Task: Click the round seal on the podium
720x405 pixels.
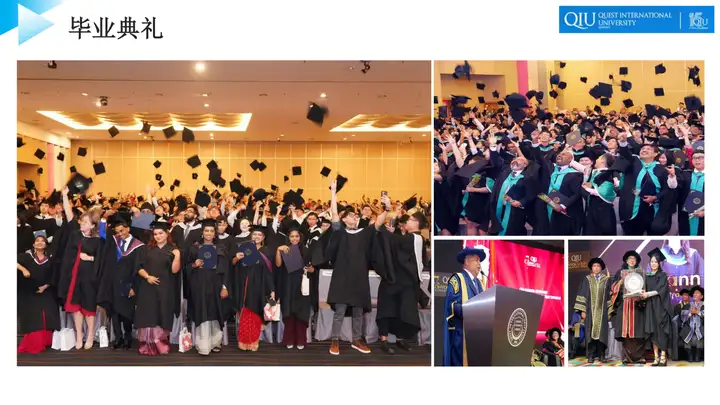Action: pyautogui.click(x=517, y=327)
